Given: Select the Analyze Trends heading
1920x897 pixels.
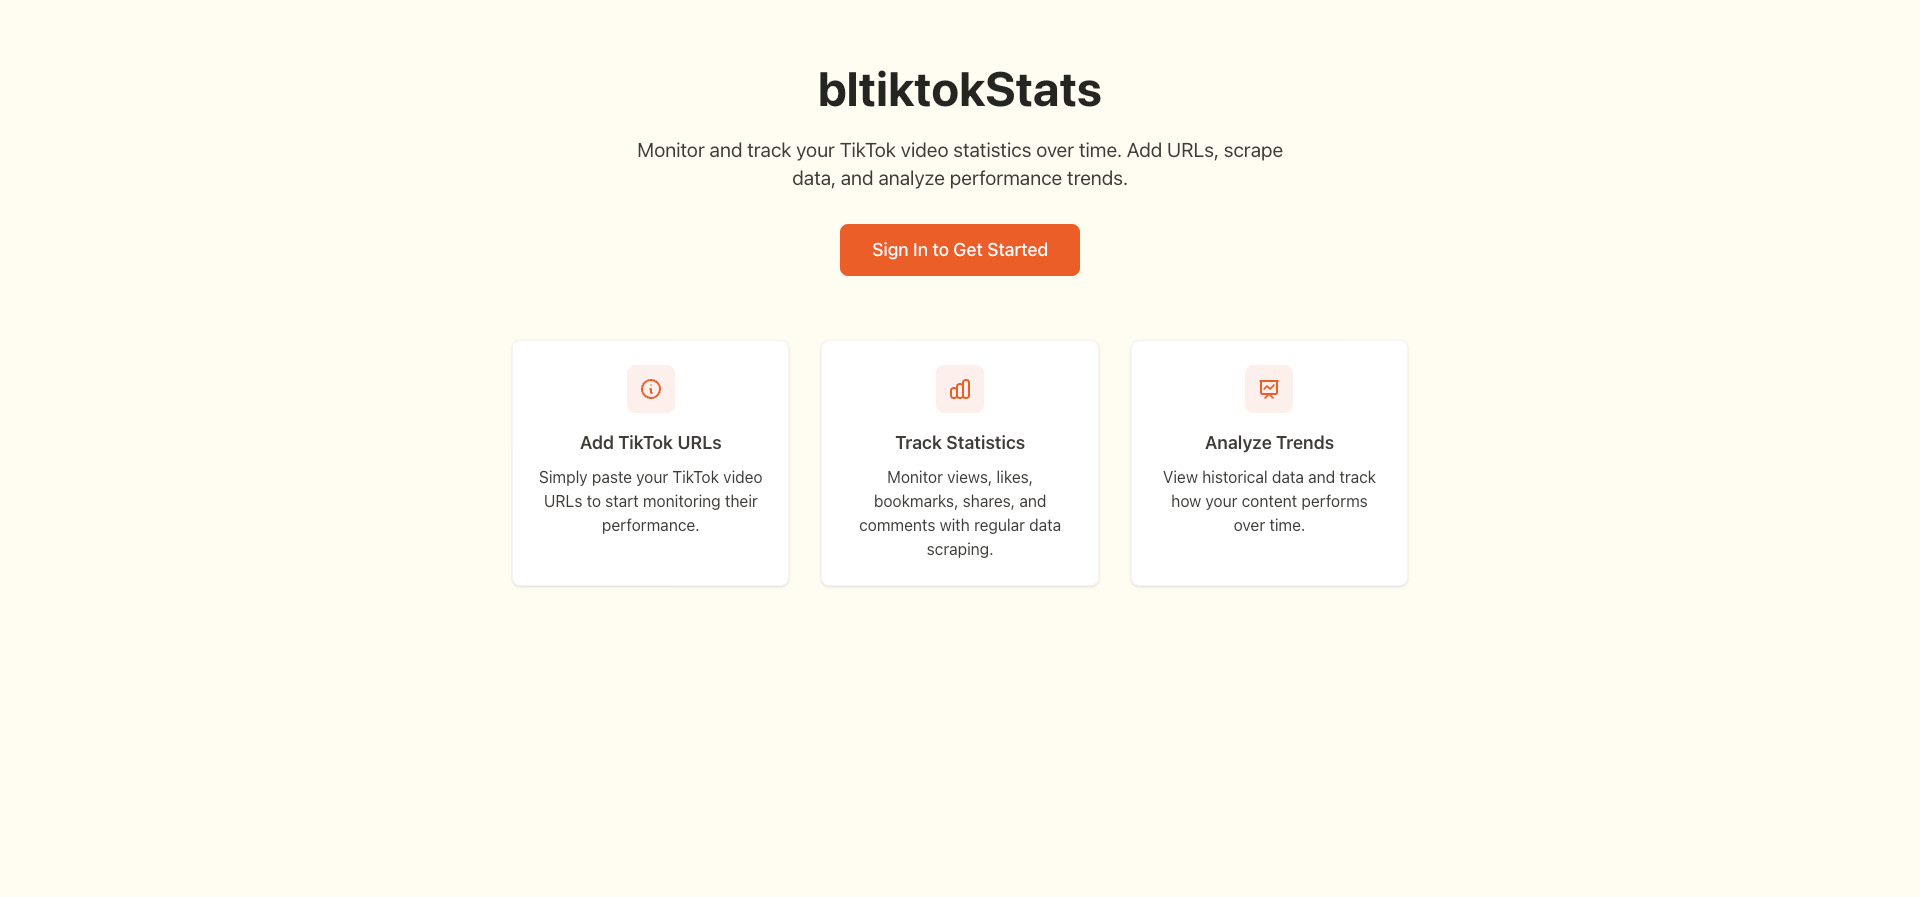Looking at the screenshot, I should [1268, 442].
